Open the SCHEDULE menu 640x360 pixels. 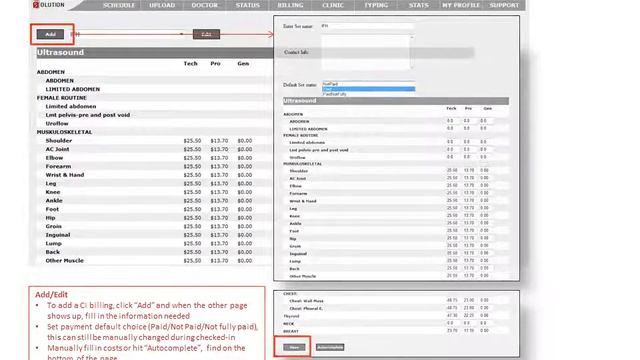pos(119,5)
